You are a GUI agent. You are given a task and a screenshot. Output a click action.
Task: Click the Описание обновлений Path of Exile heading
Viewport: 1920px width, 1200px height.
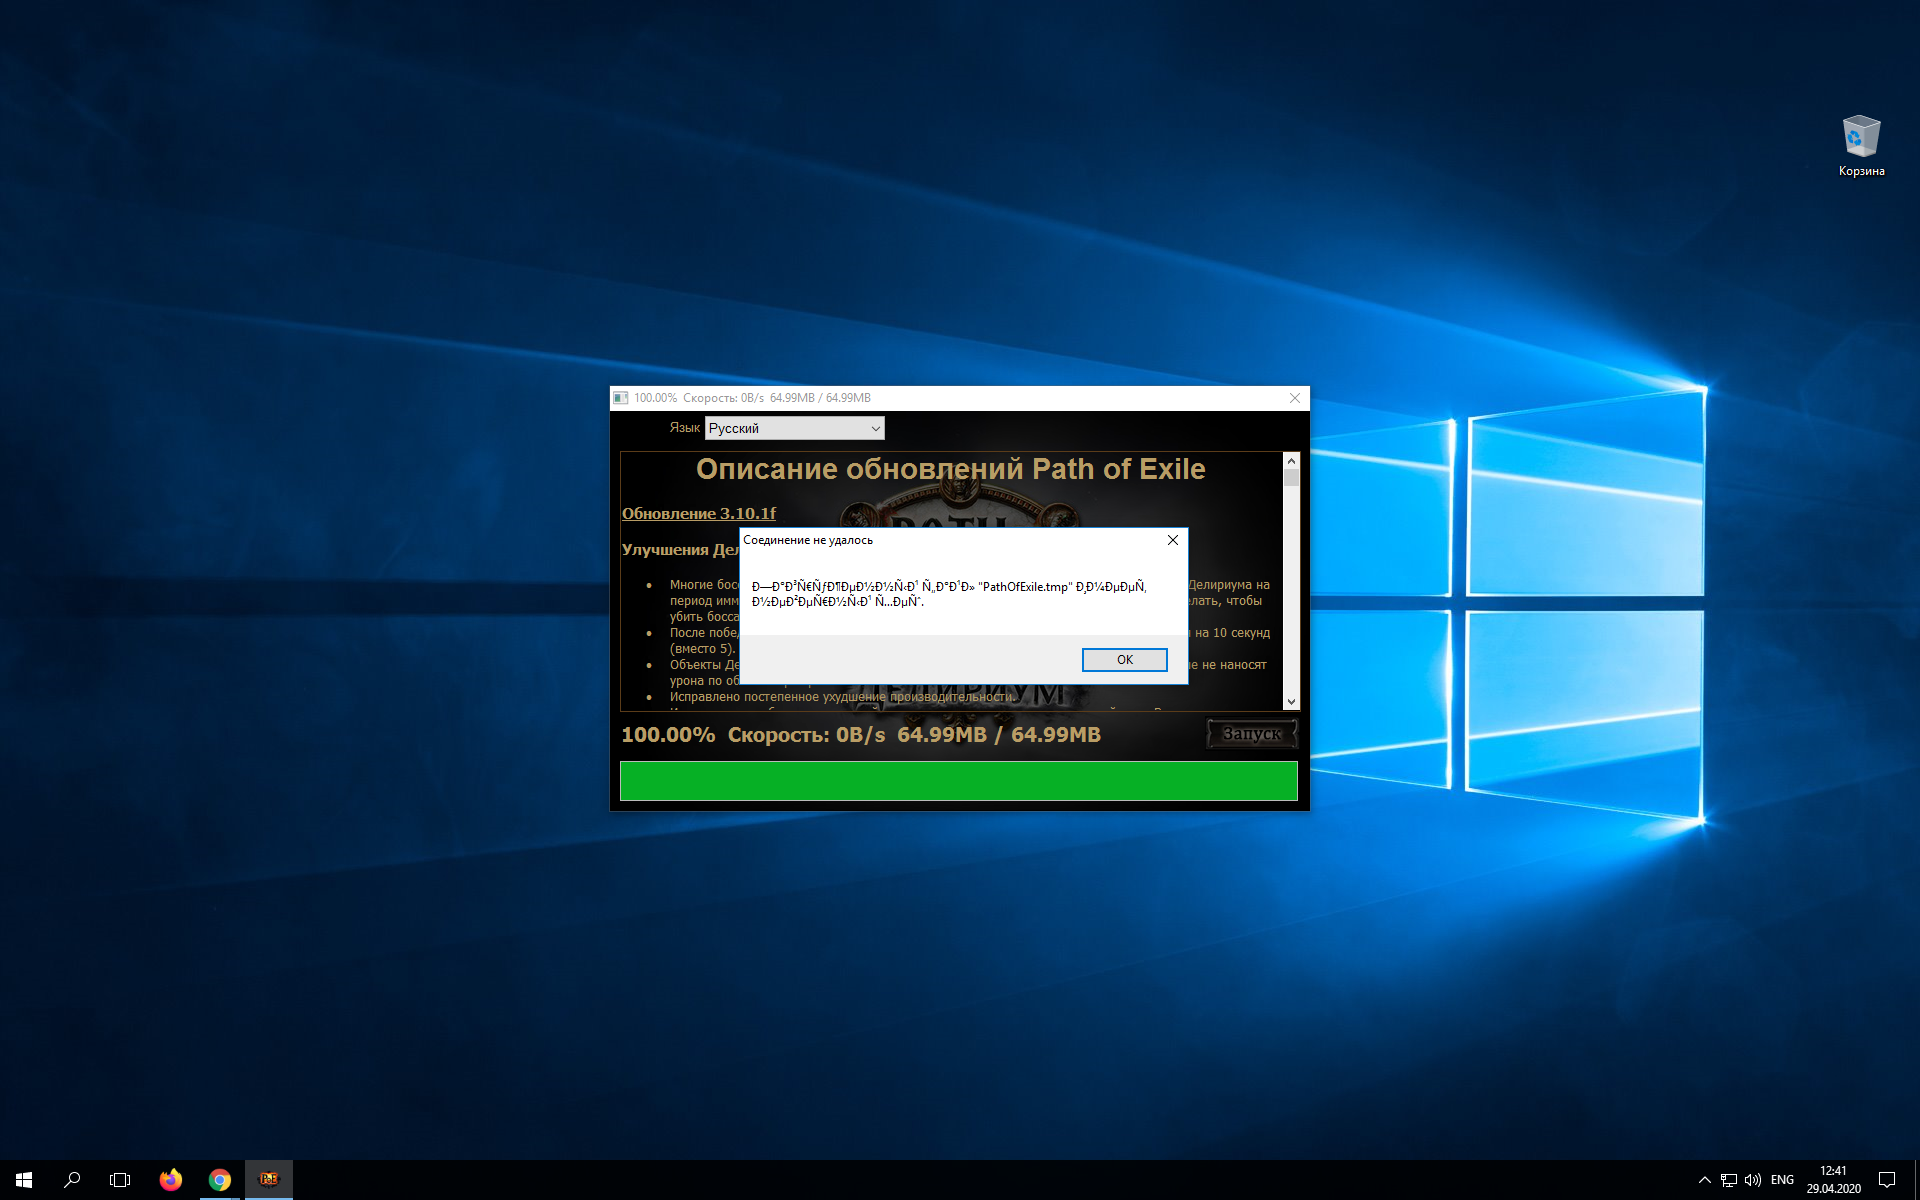point(951,469)
